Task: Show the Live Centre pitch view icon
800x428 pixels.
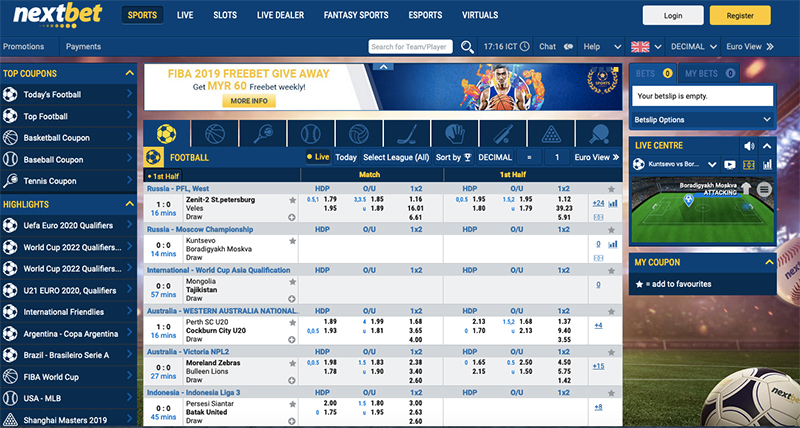Action: tap(749, 165)
